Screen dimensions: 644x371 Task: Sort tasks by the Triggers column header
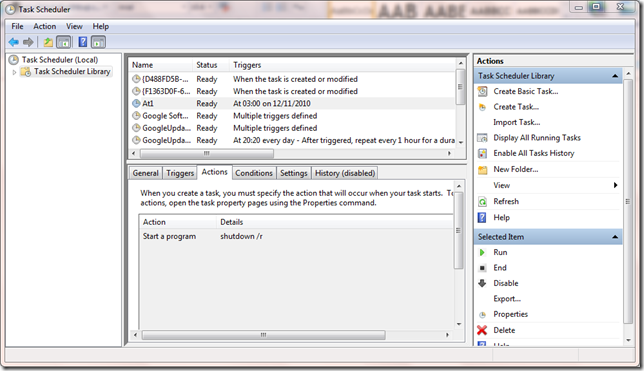pos(343,65)
